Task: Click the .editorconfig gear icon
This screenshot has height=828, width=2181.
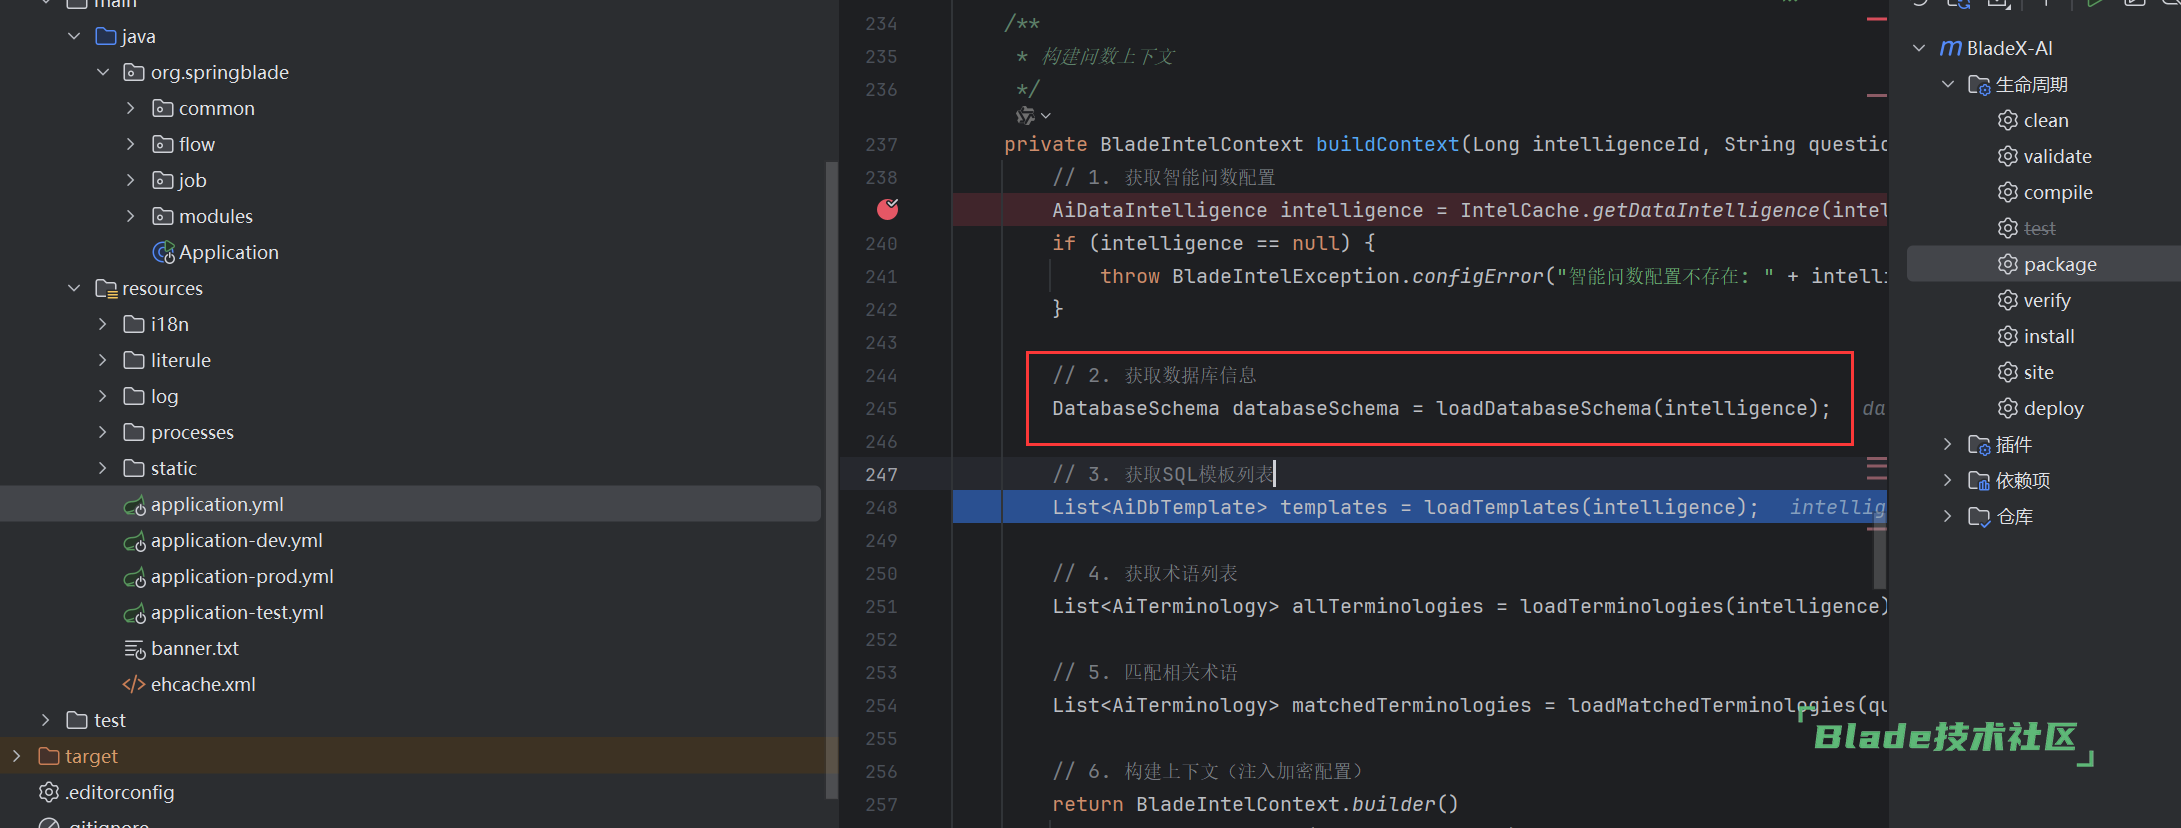Action: click(x=49, y=792)
